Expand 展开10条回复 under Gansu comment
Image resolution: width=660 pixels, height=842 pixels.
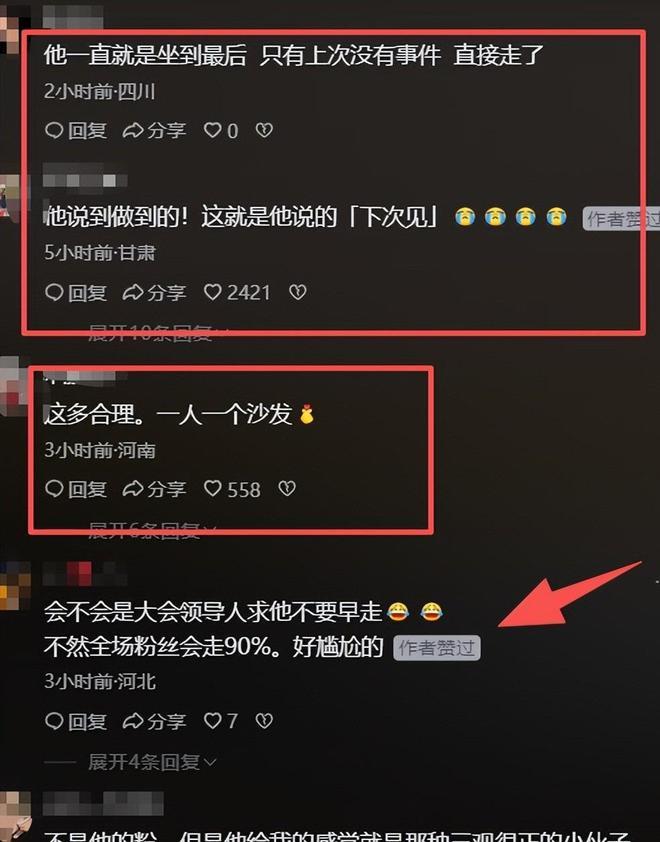click(158, 333)
